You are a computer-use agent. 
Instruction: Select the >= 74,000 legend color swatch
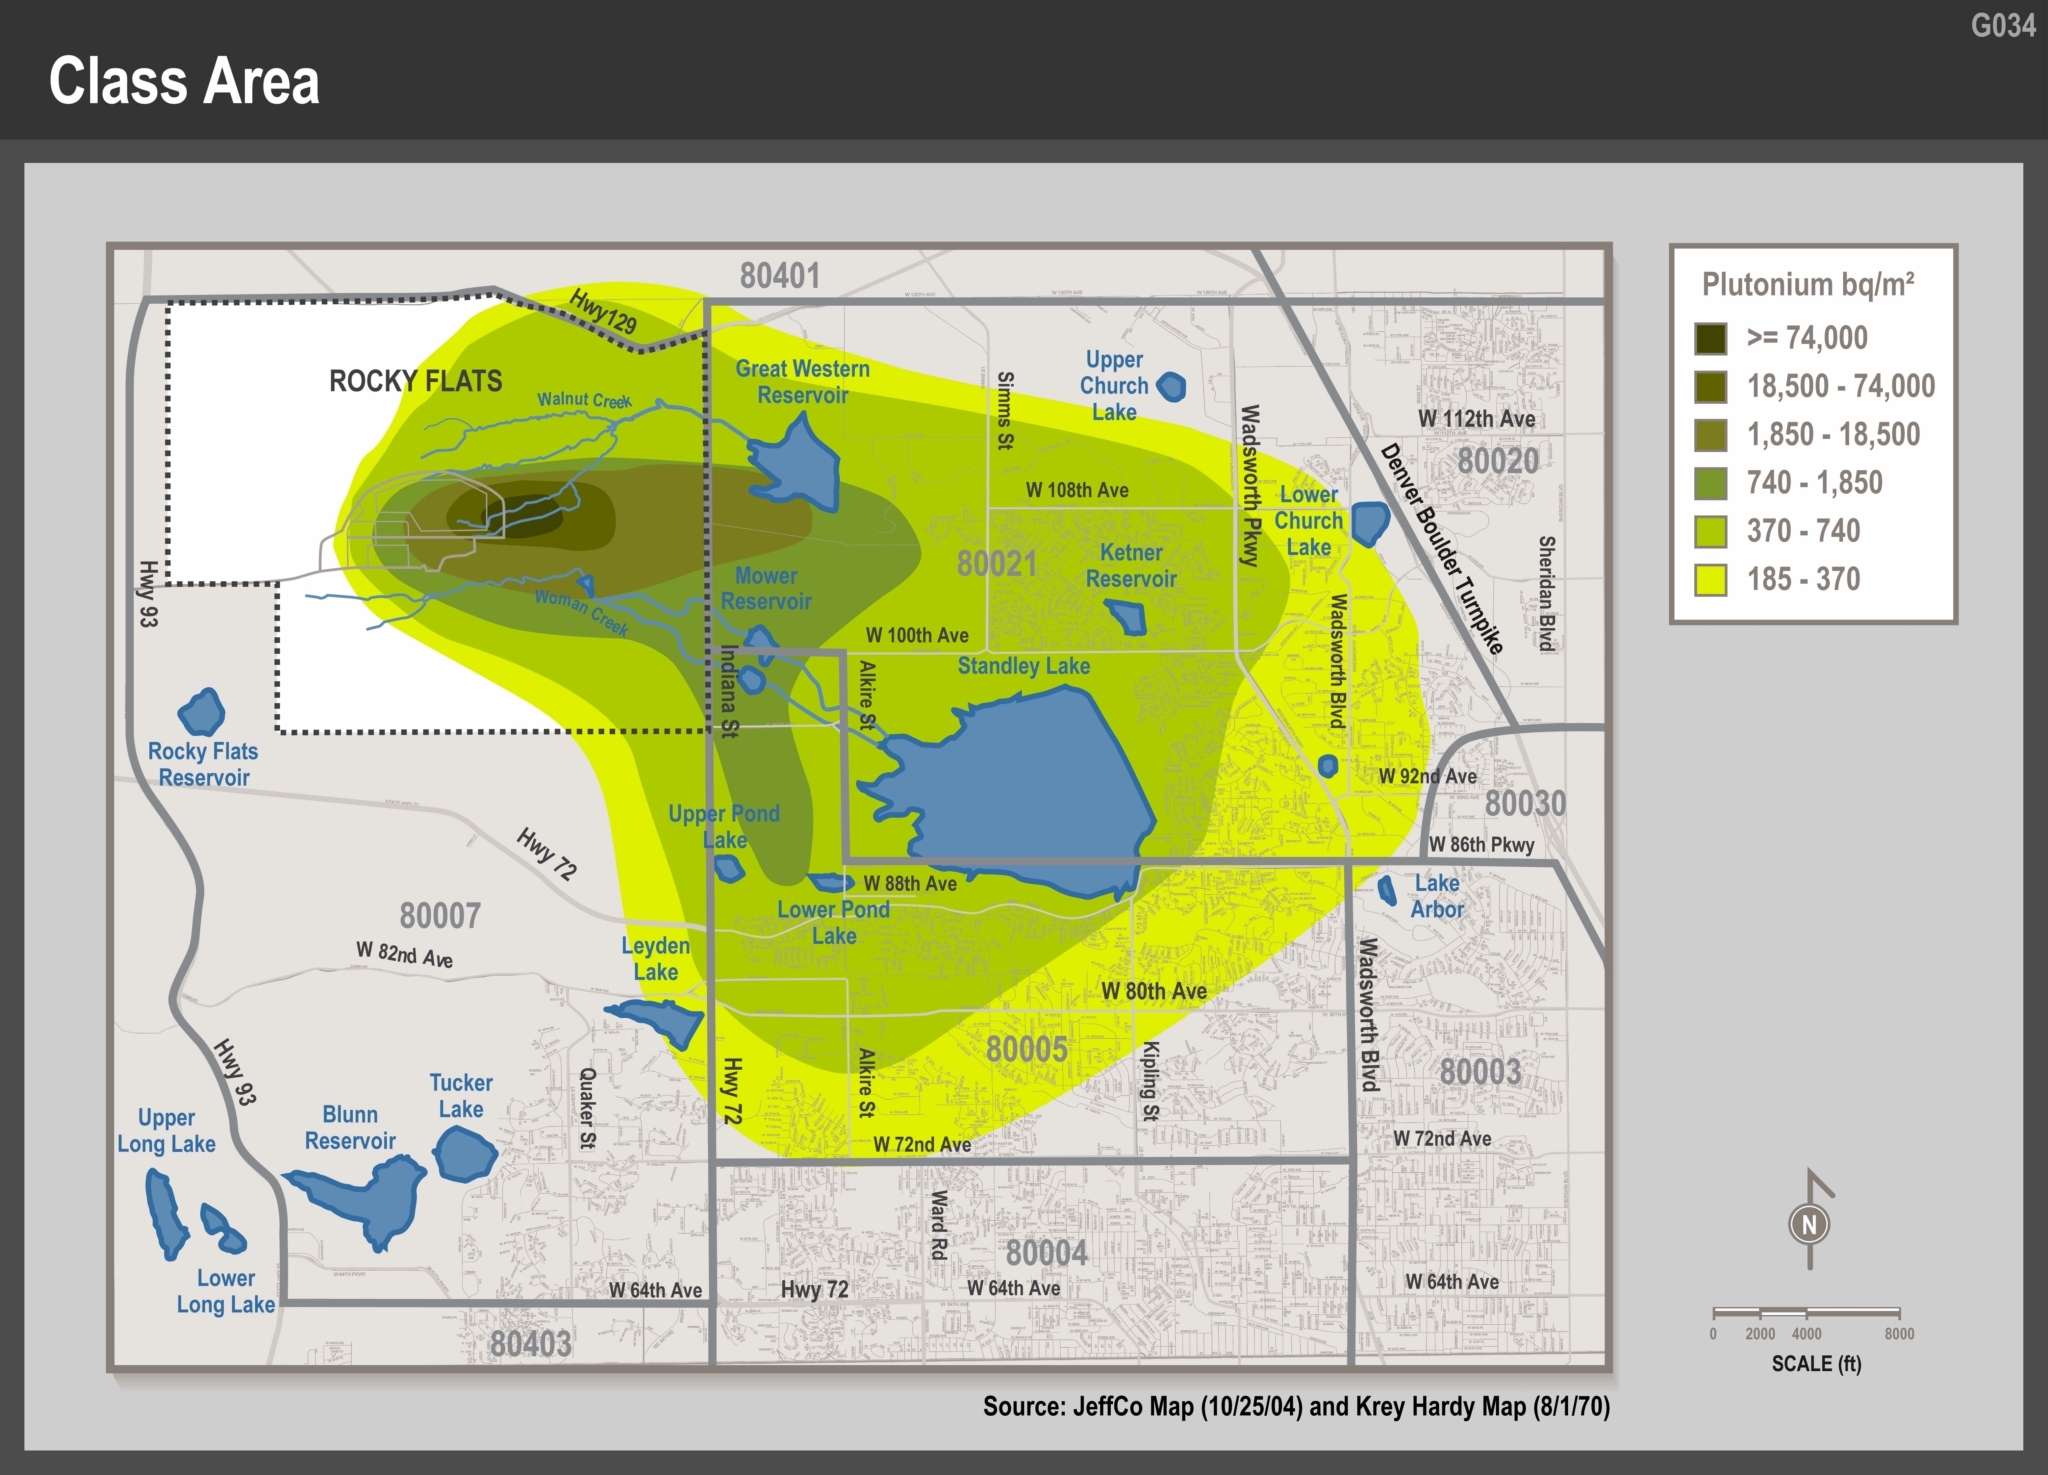coord(1711,339)
